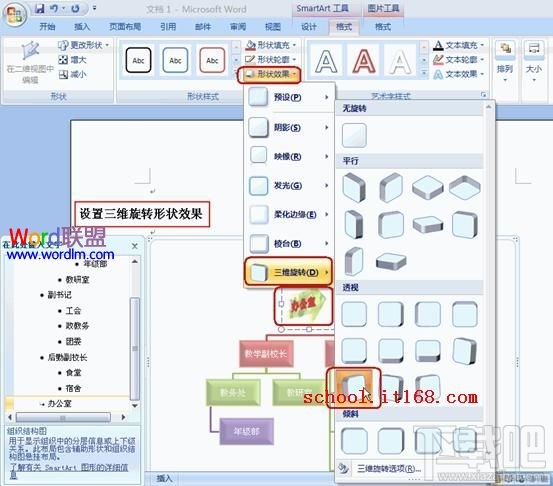This screenshot has height=486, width=553.
Task: Click the 形状效果 button
Action: (269, 75)
